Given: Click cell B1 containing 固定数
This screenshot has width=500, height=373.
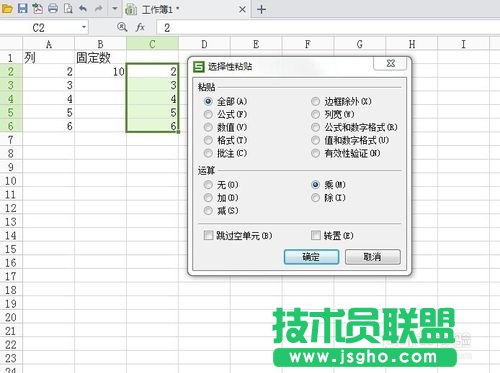Looking at the screenshot, I should [x=100, y=58].
